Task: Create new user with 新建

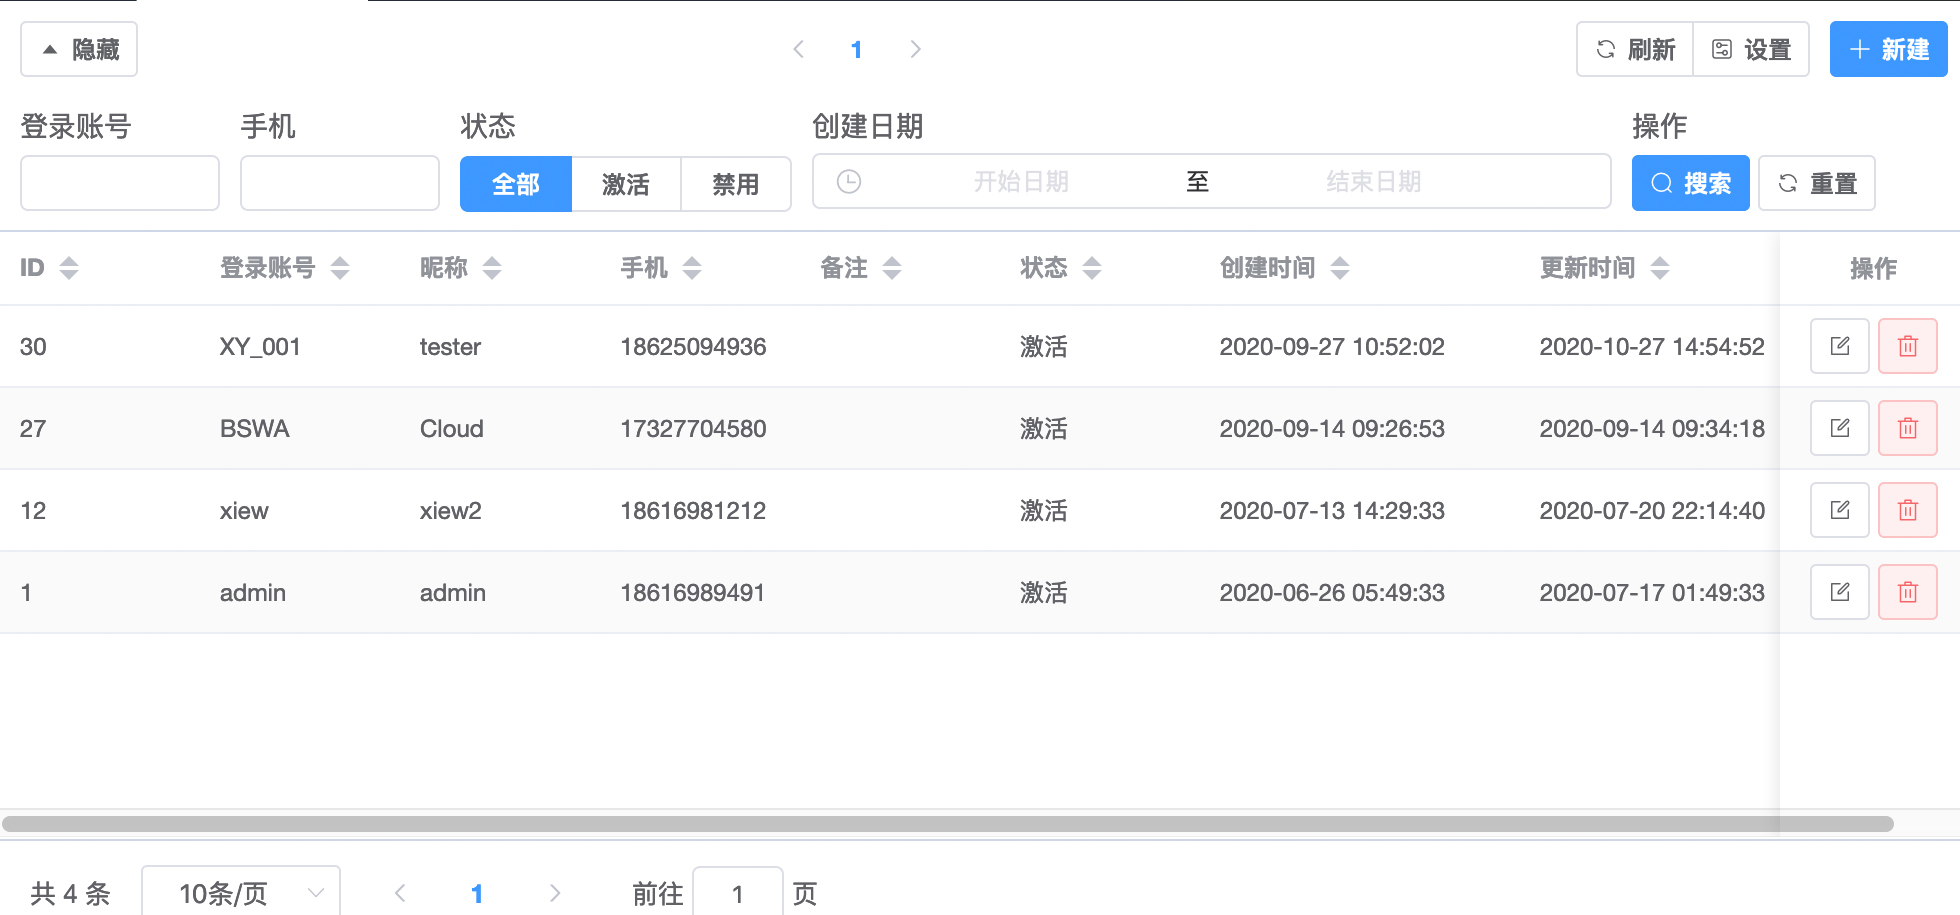Action: [1888, 49]
